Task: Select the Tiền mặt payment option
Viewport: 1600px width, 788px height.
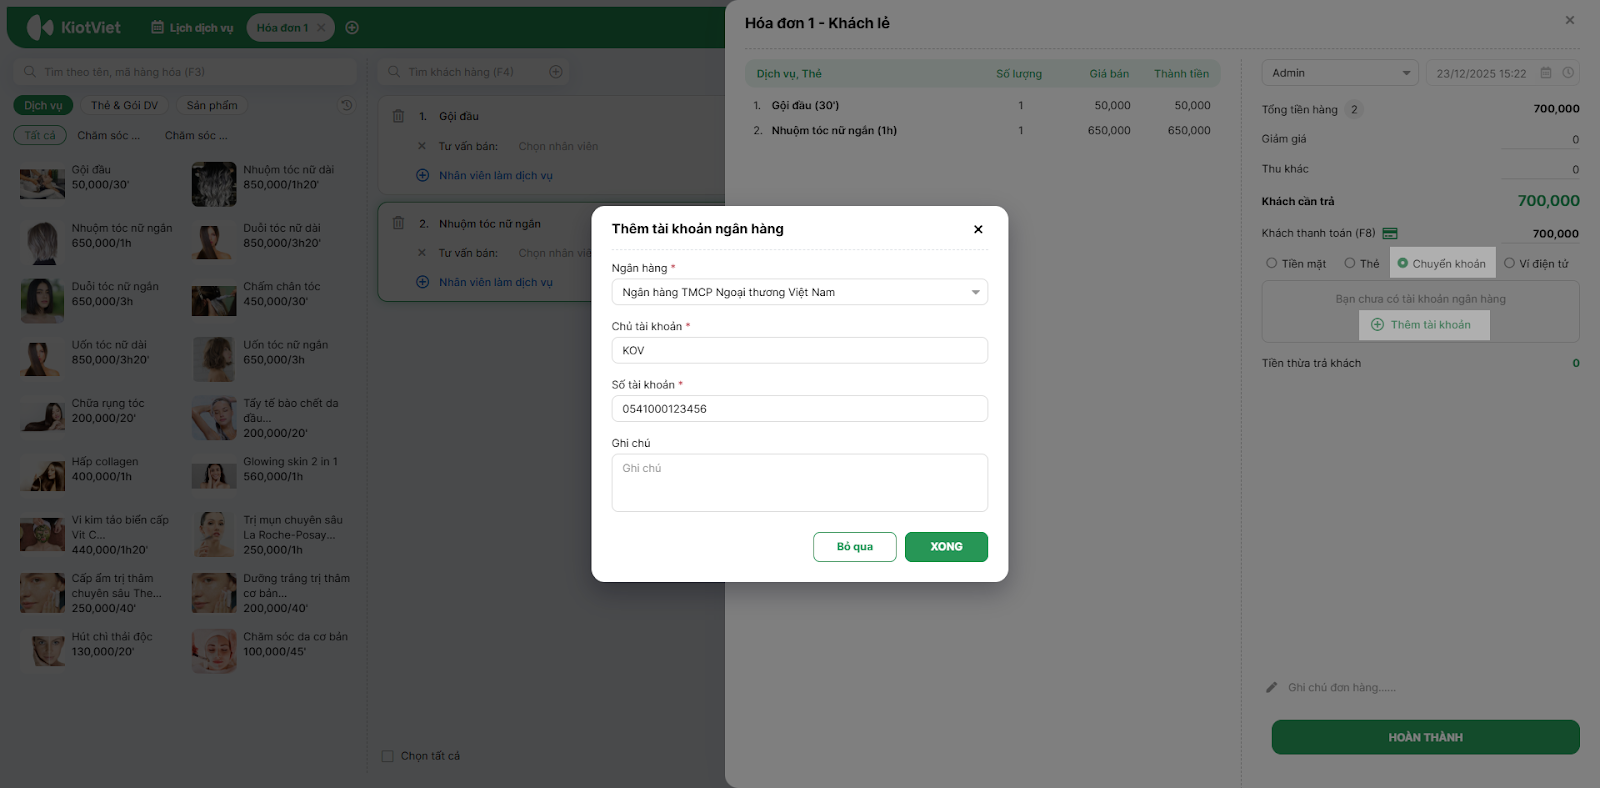Action: click(x=1272, y=263)
